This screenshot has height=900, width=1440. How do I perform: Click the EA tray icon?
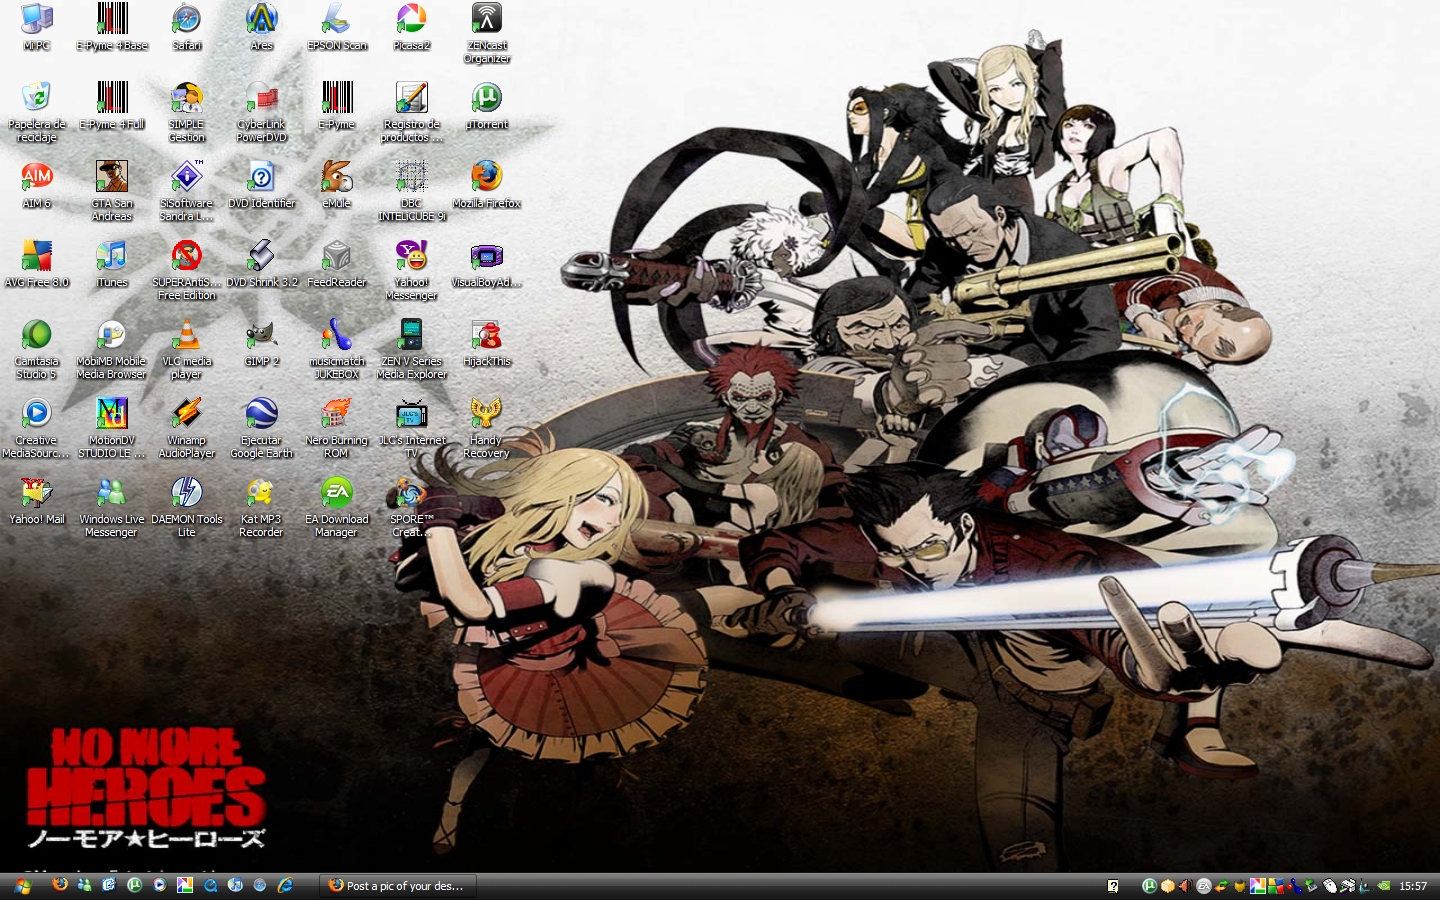1204,886
